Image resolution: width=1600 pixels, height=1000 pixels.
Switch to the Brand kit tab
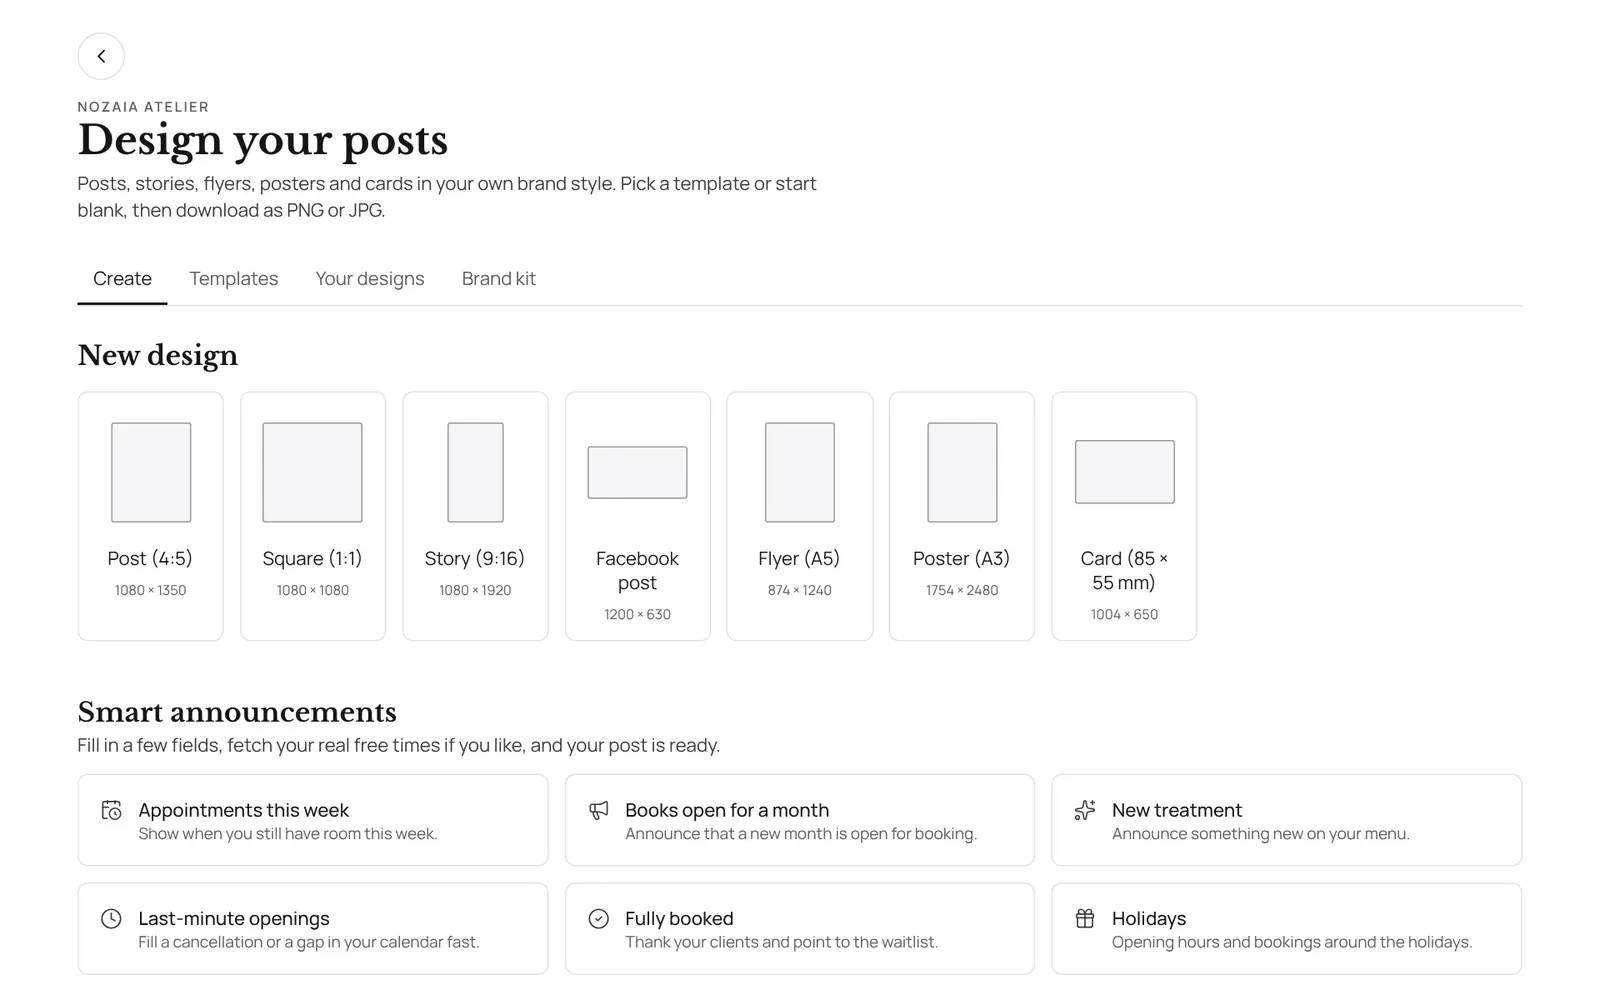pos(499,279)
